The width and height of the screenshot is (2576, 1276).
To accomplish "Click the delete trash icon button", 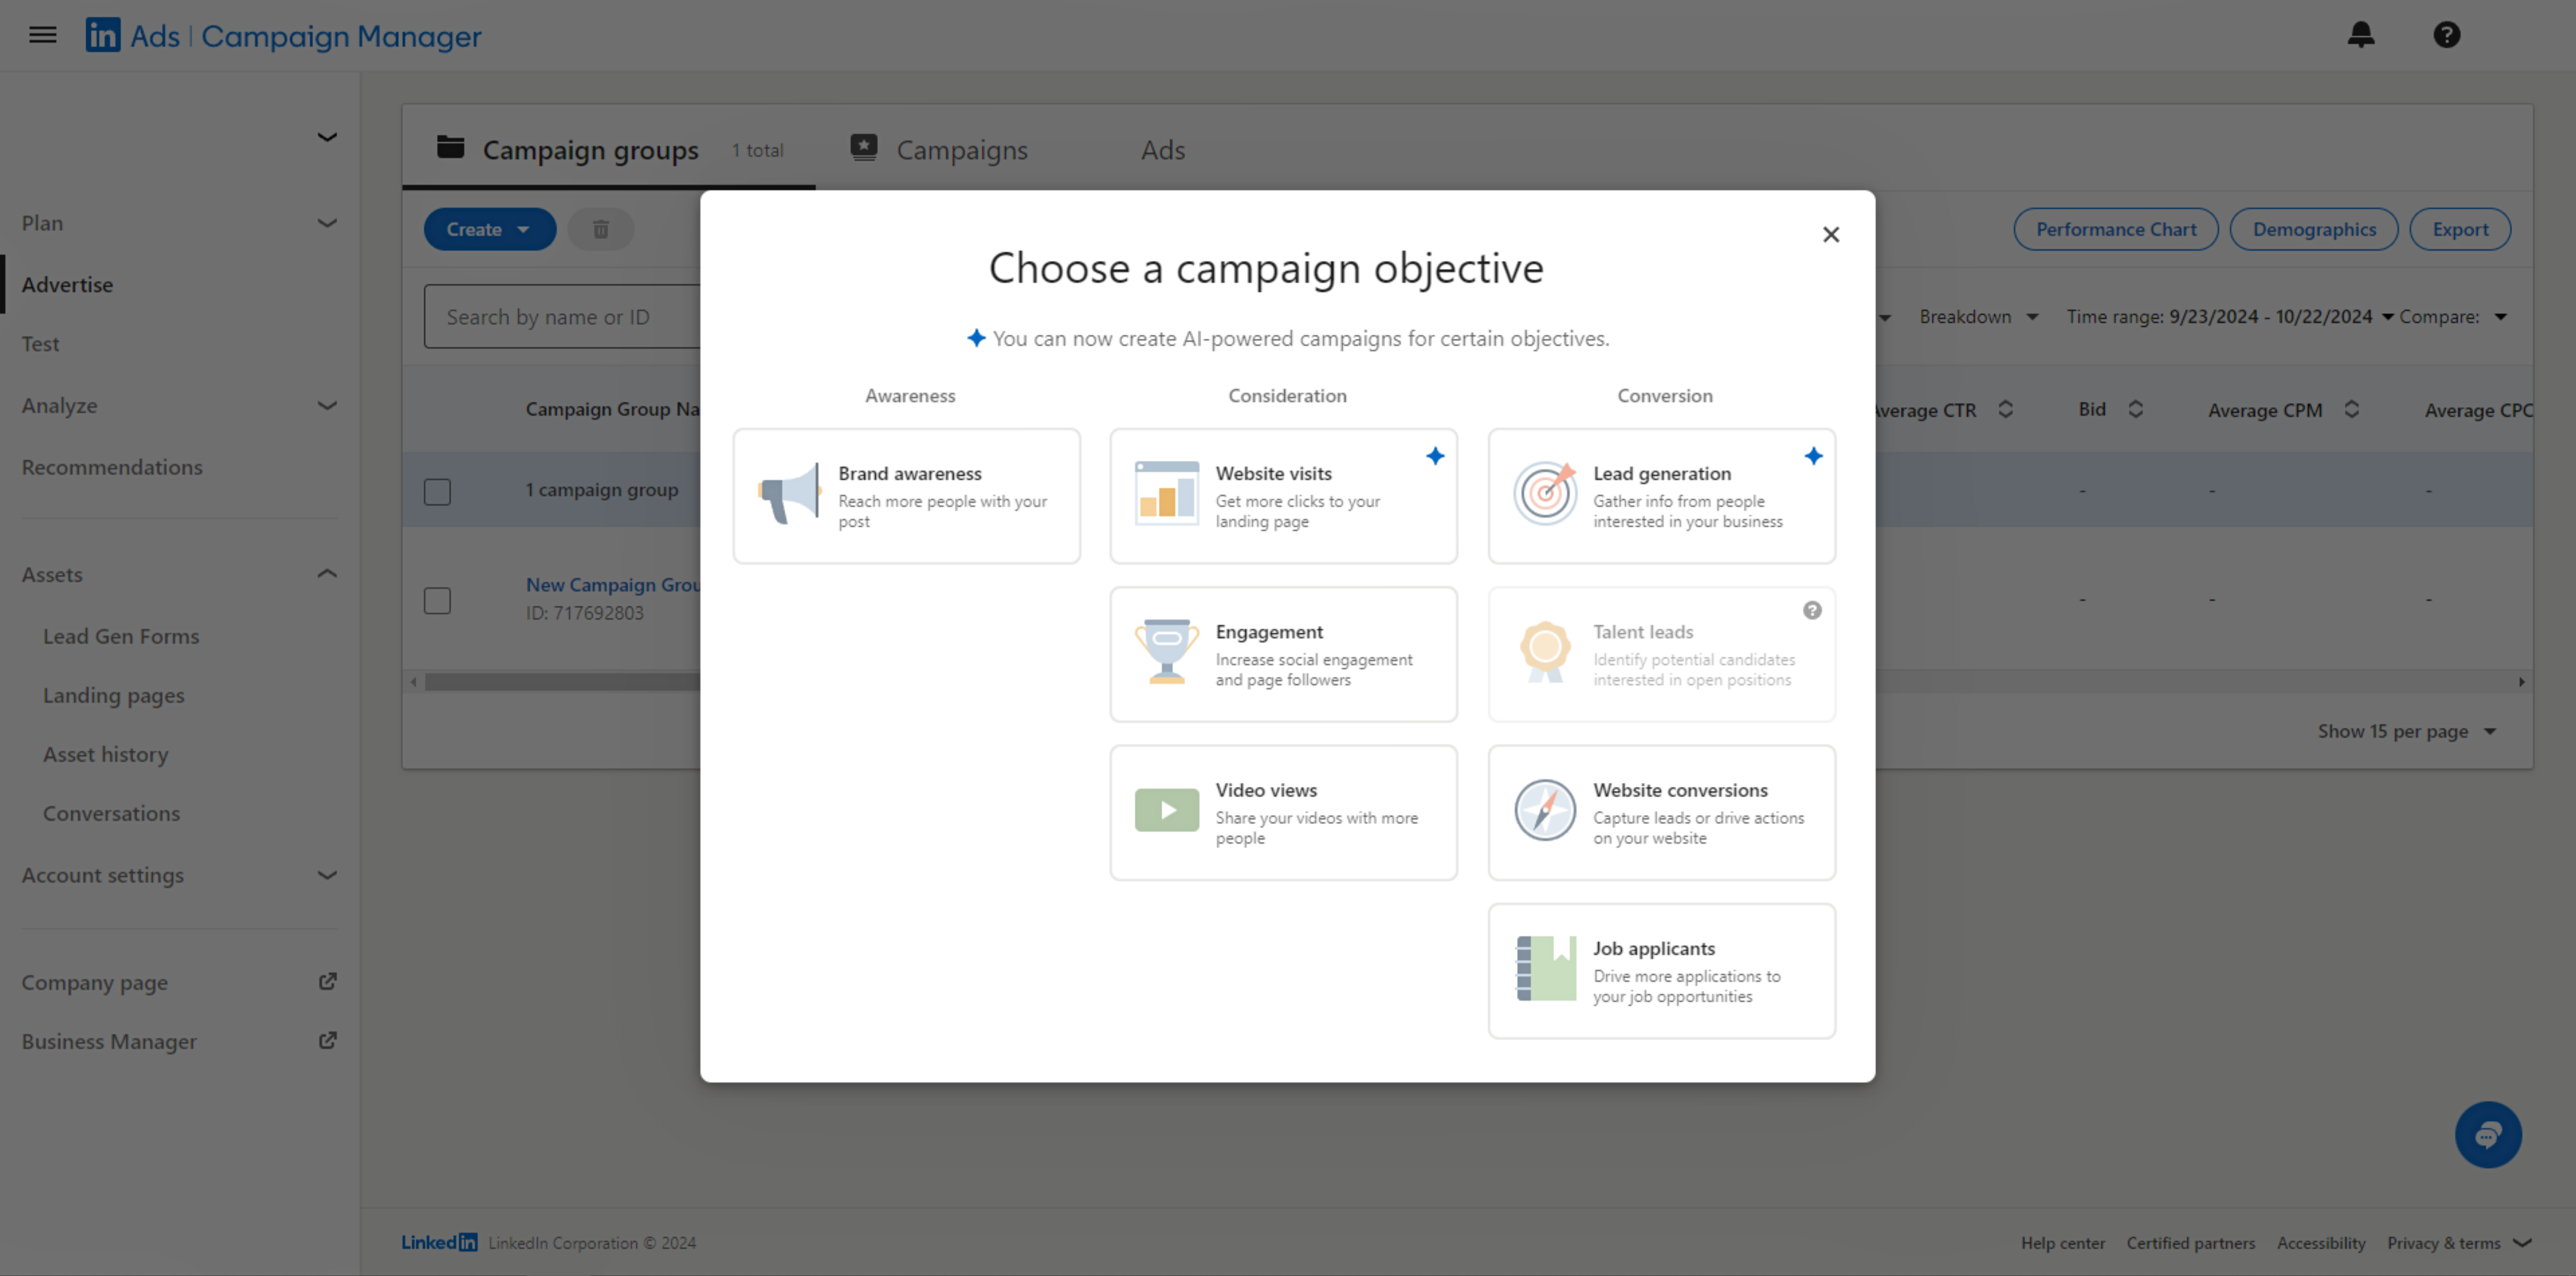I will pos(600,229).
